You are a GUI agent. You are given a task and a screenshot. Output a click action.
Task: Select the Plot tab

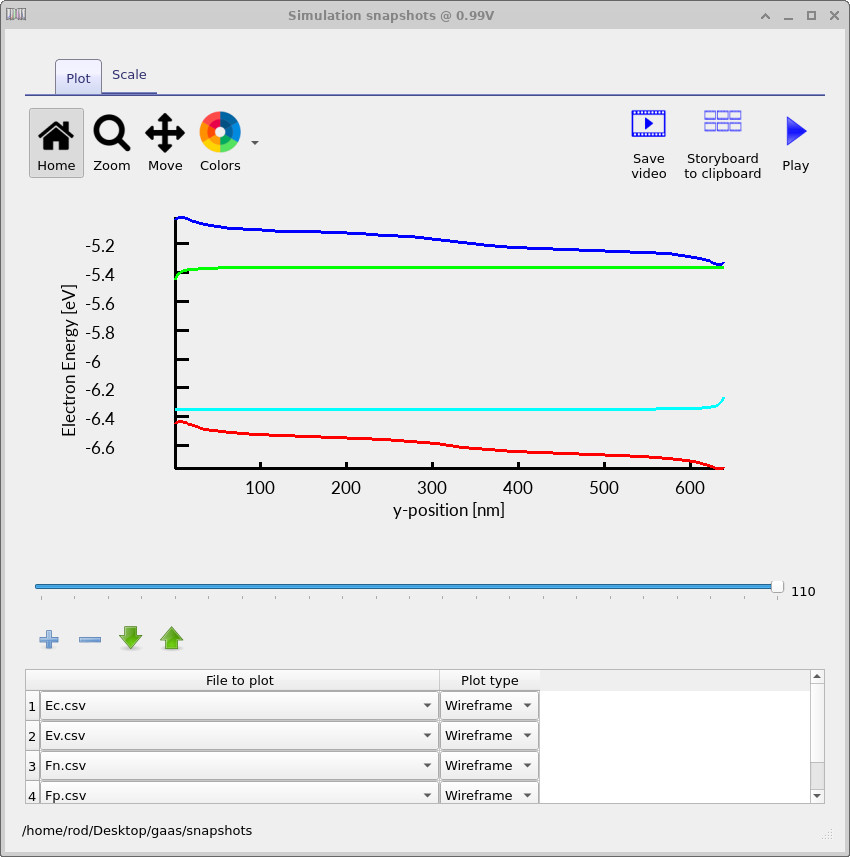click(x=78, y=78)
